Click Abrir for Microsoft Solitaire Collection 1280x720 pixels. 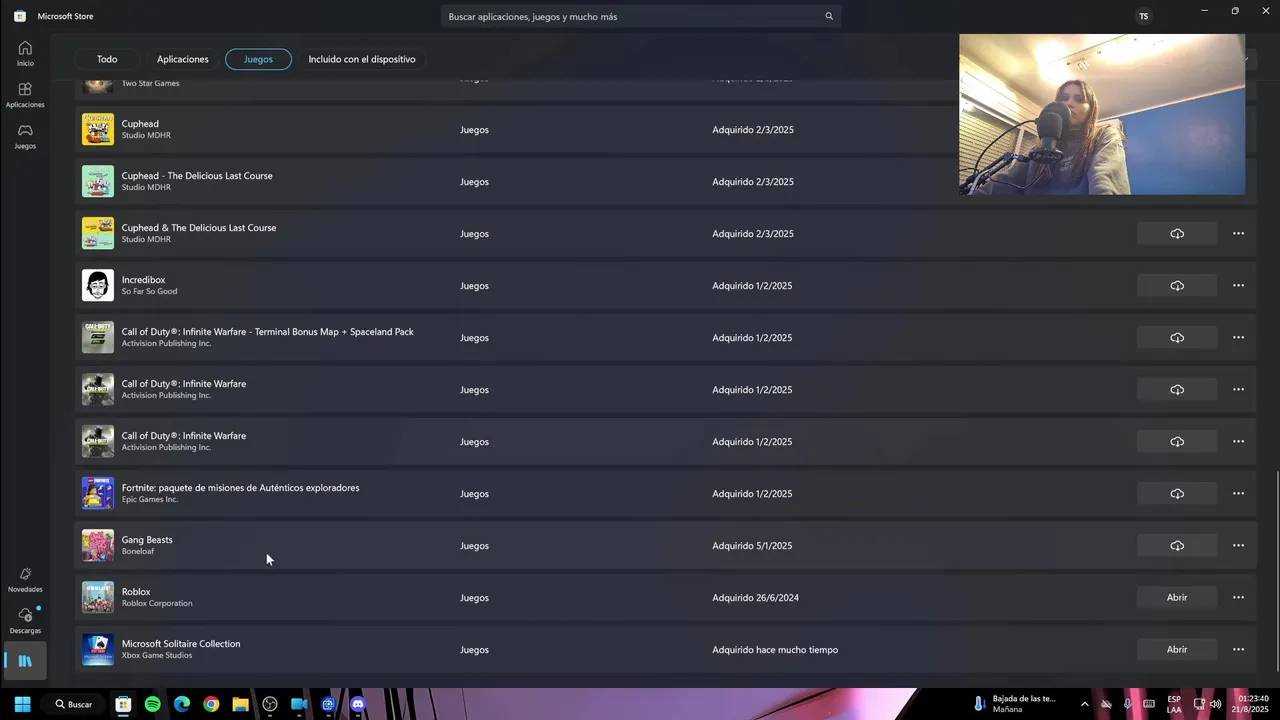pos(1177,650)
